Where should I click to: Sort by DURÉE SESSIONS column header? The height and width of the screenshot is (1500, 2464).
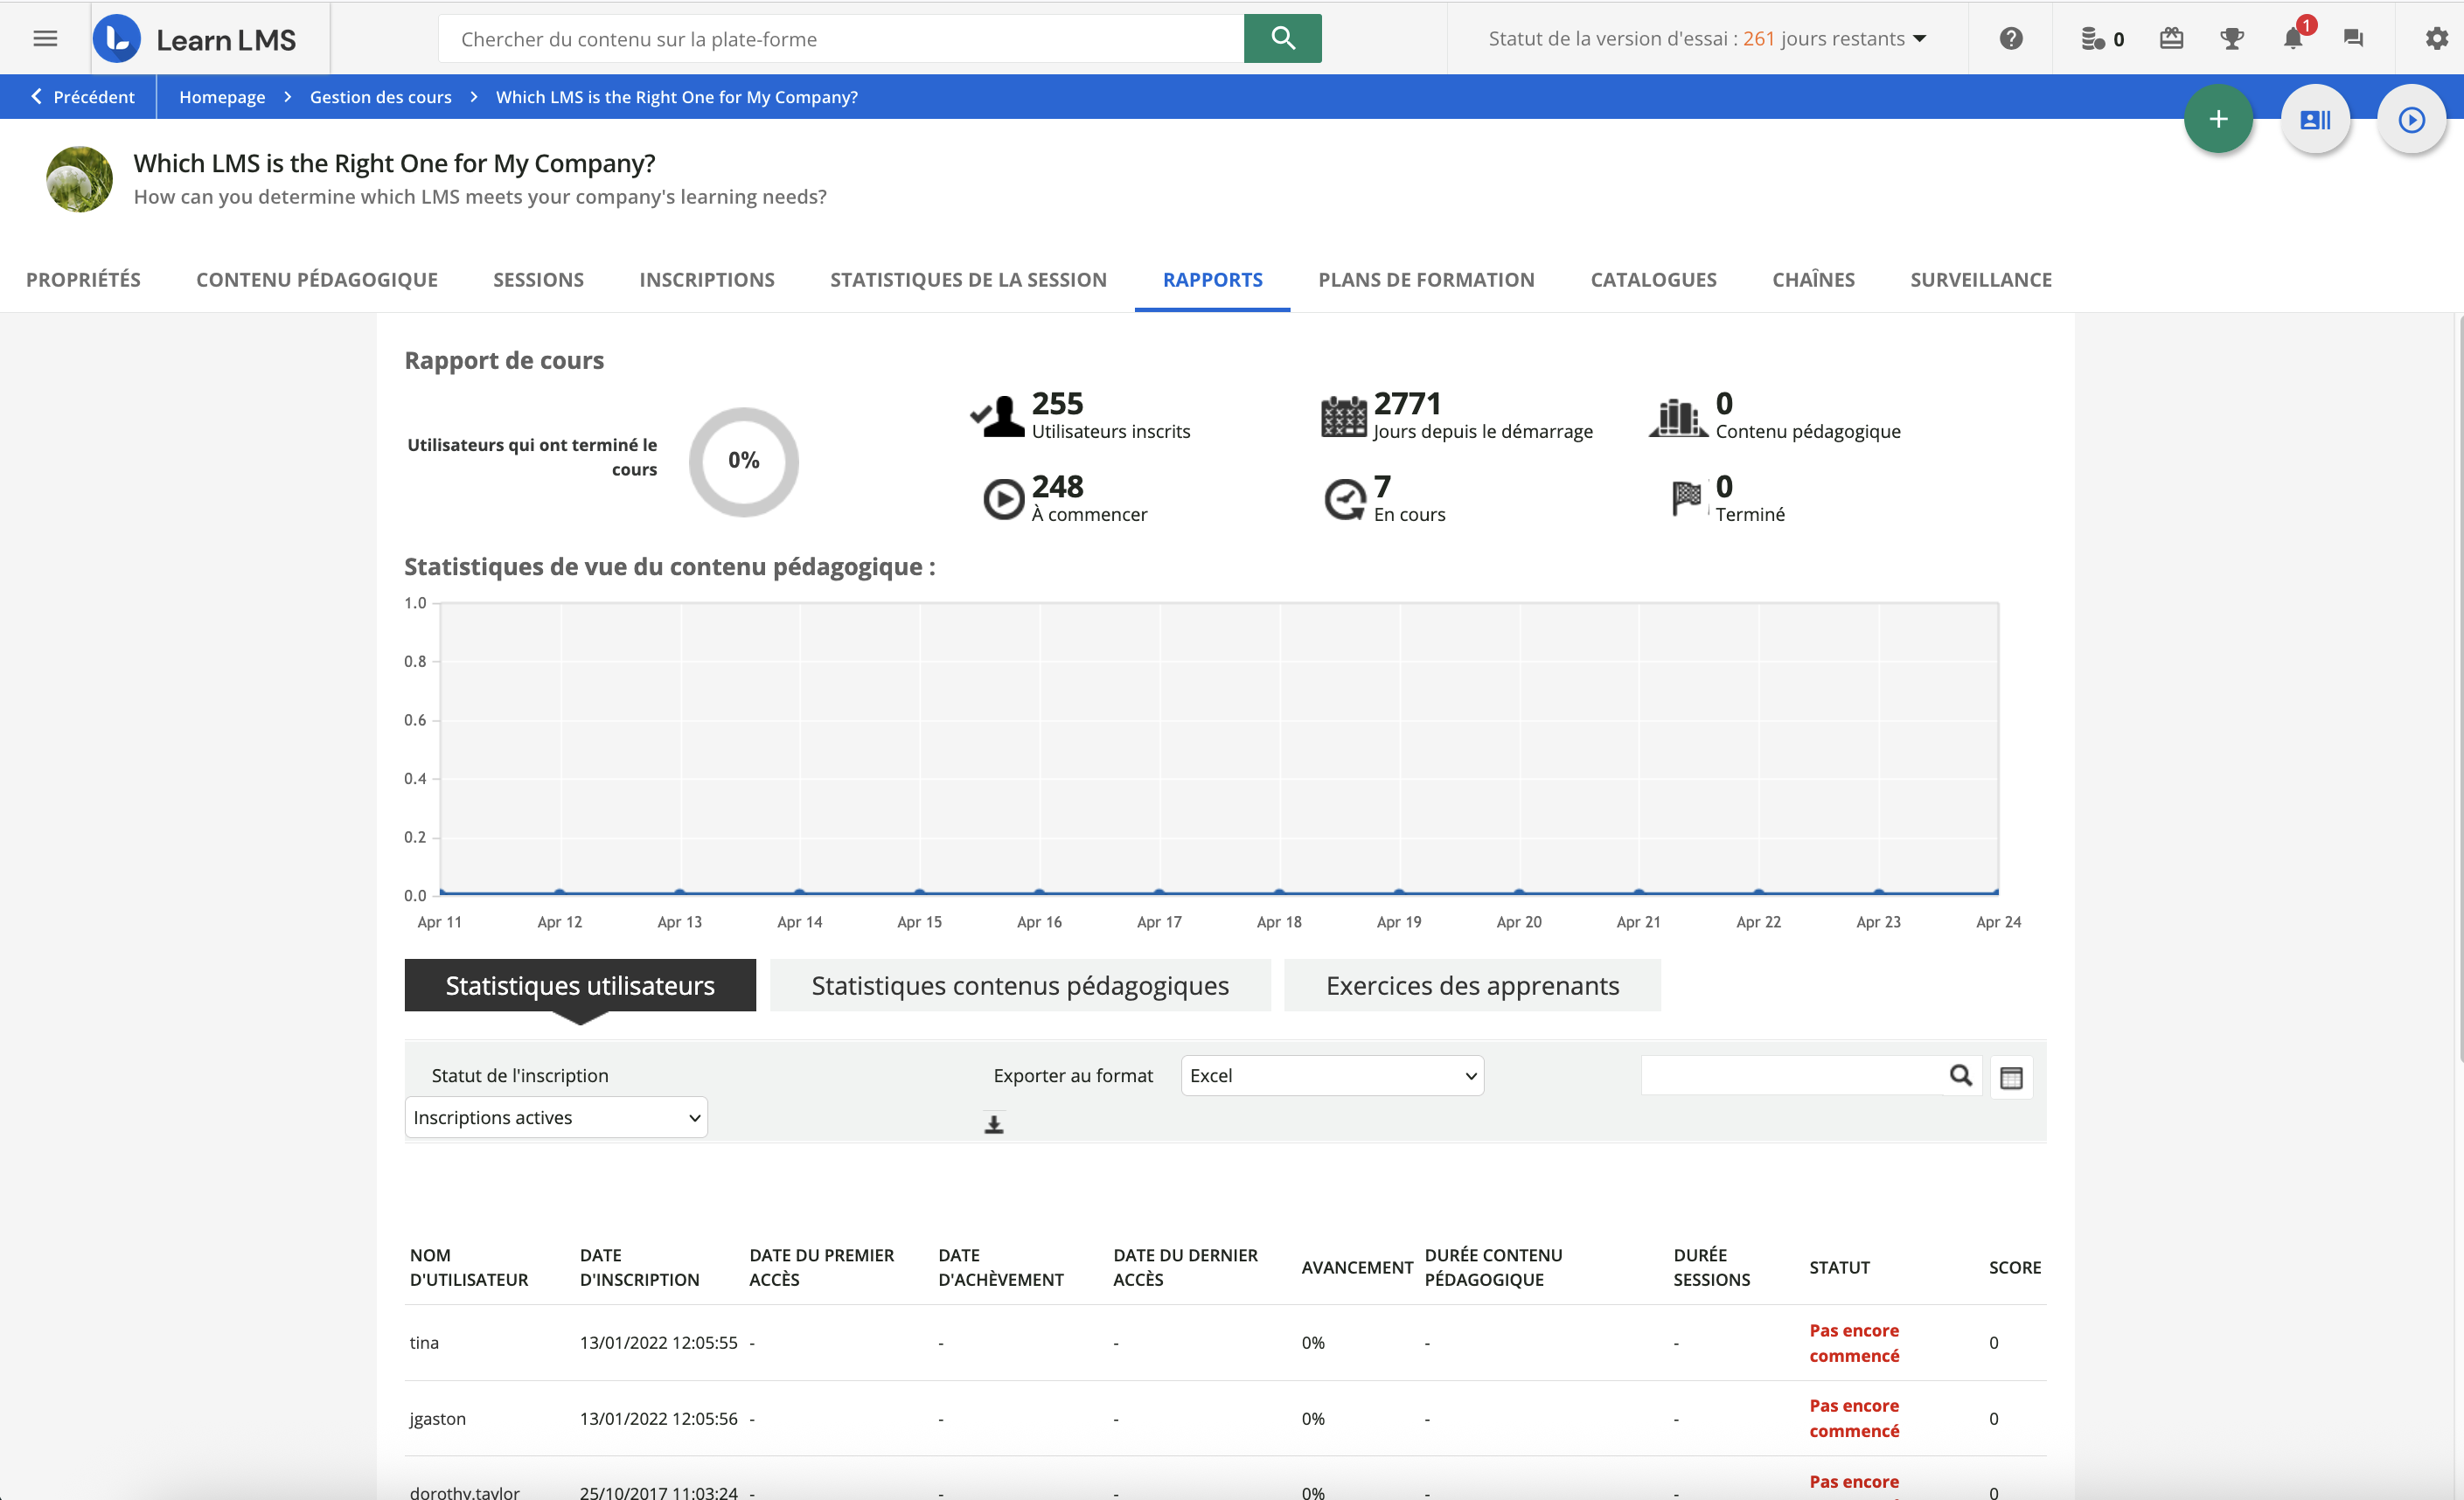tap(1711, 1267)
